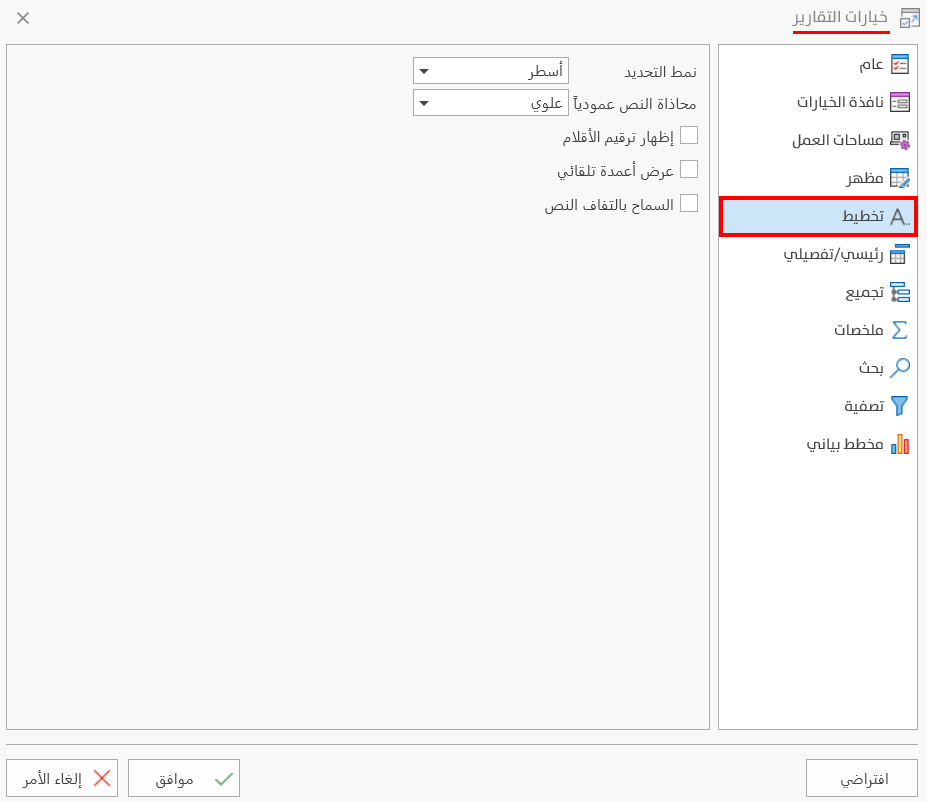Expand محاذاة النص عمودياً selector
This screenshot has height=802, width=927.
point(425,102)
